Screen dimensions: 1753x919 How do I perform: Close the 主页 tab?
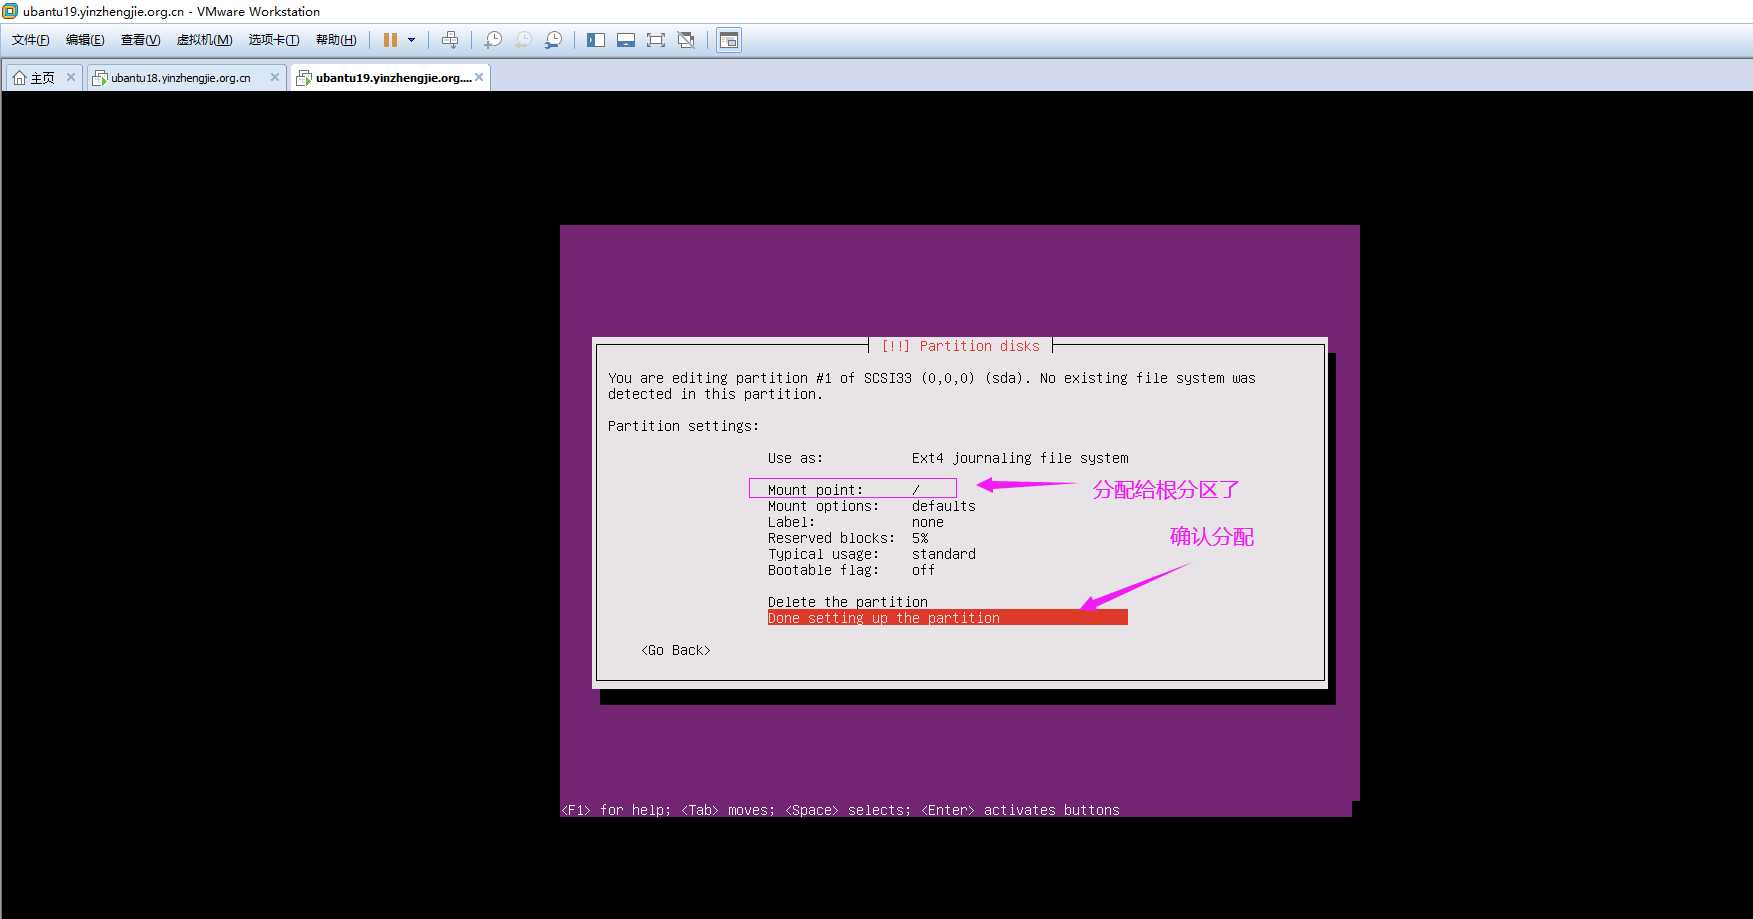(71, 77)
